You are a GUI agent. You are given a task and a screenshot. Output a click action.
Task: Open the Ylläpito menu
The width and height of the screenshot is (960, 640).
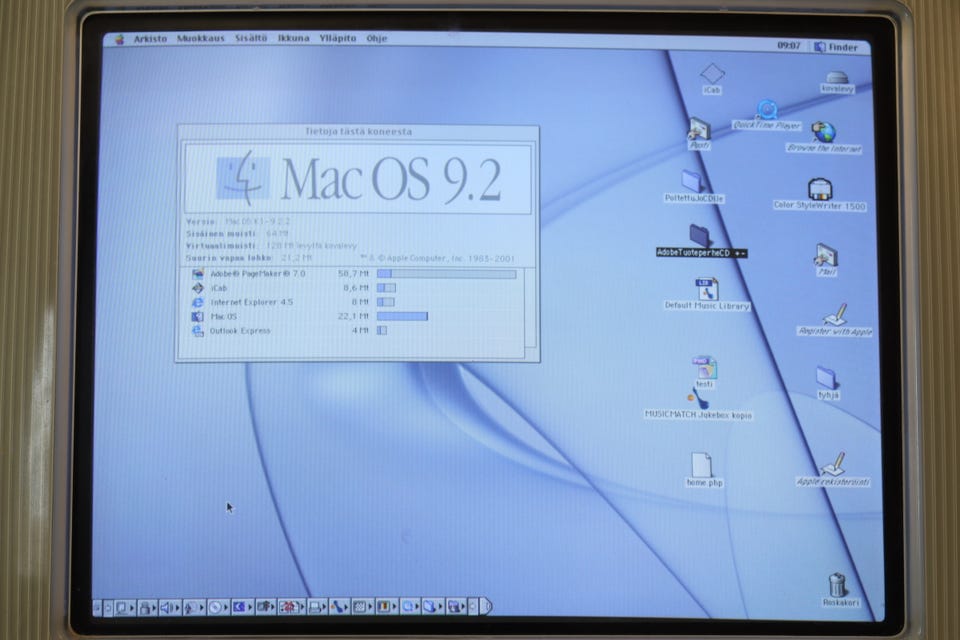pos(337,38)
